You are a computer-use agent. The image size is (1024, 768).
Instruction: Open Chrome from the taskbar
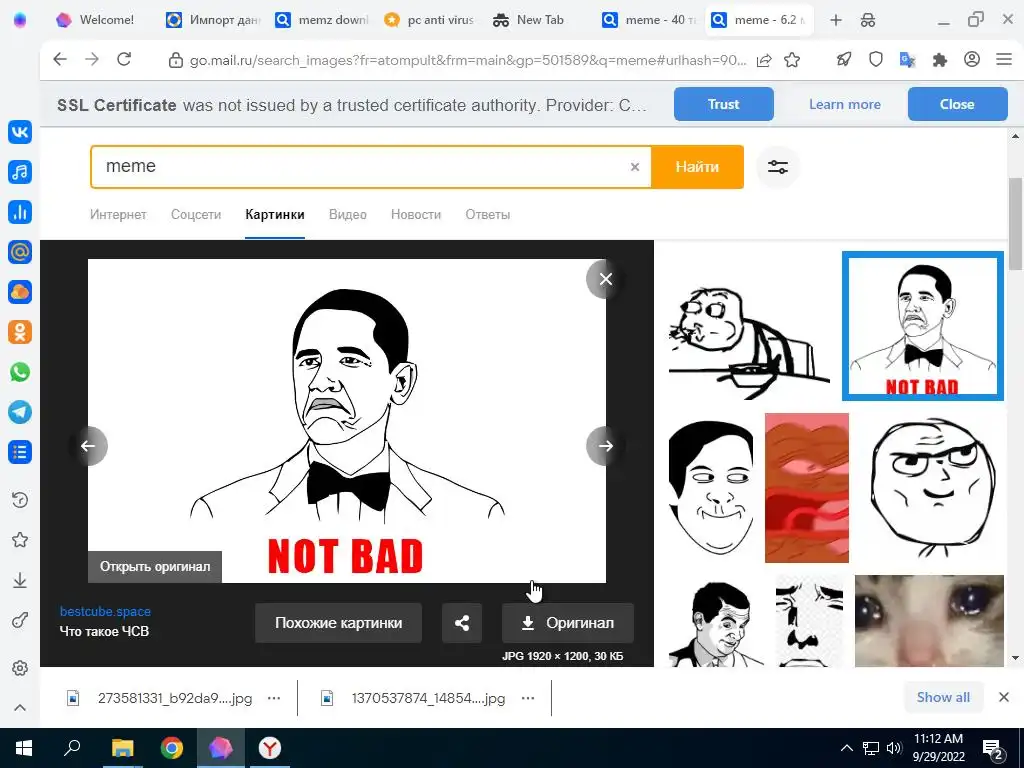pos(172,748)
